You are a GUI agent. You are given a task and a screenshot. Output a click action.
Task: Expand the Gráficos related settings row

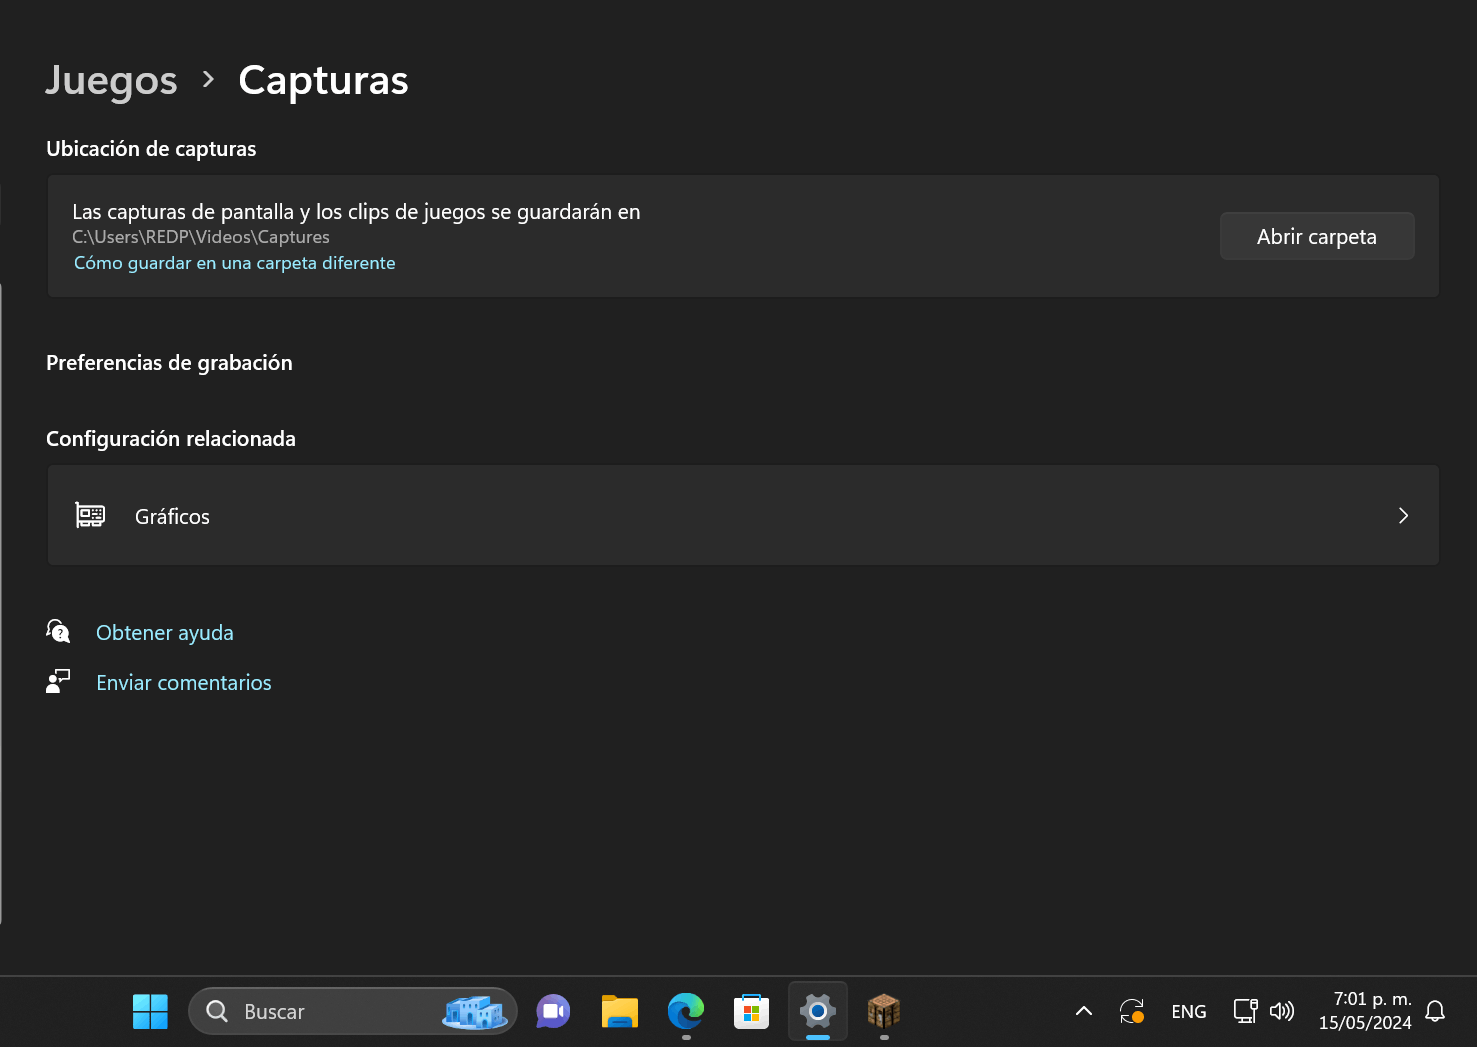1403,515
